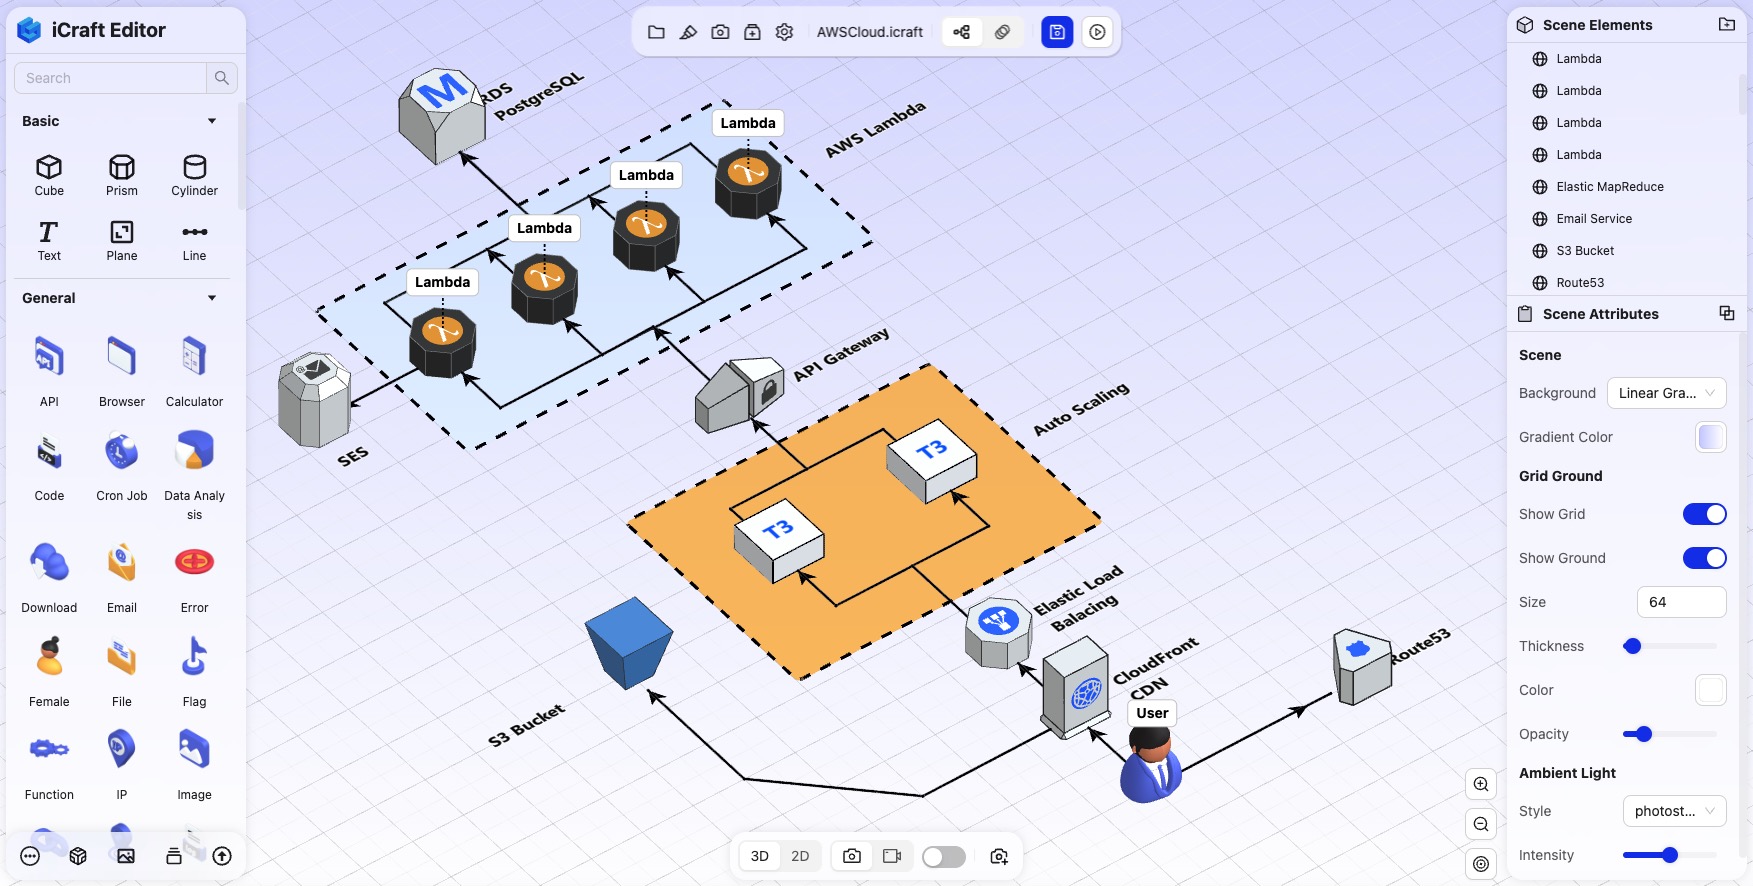Viewport: 1753px width, 886px height.
Task: Pick the Cron Job element icon
Action: click(122, 452)
